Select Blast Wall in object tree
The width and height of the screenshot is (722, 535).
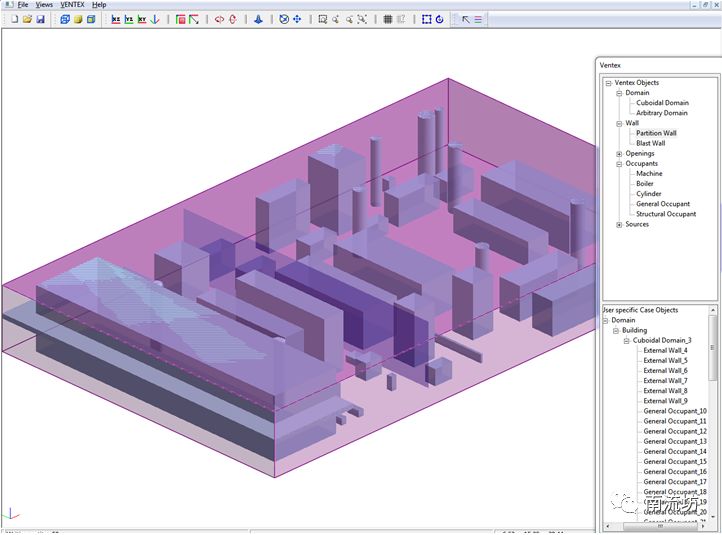pyautogui.click(x=650, y=143)
